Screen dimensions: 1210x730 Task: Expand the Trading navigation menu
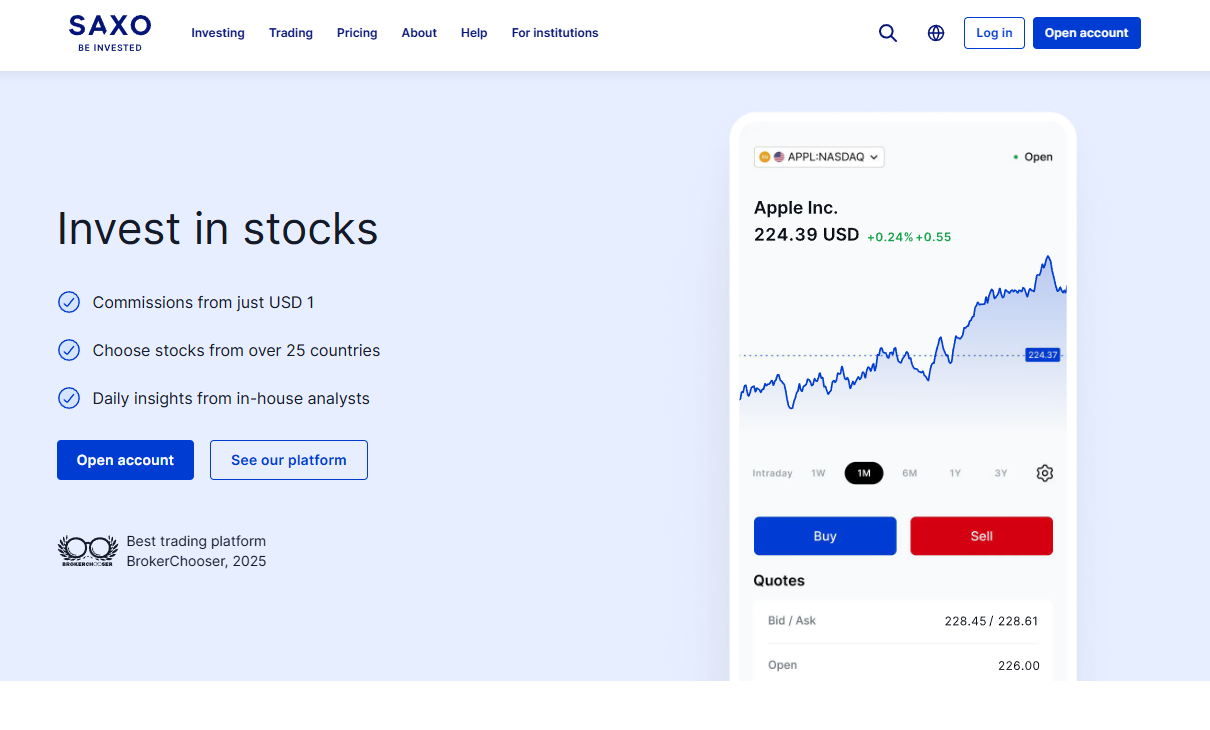click(291, 33)
